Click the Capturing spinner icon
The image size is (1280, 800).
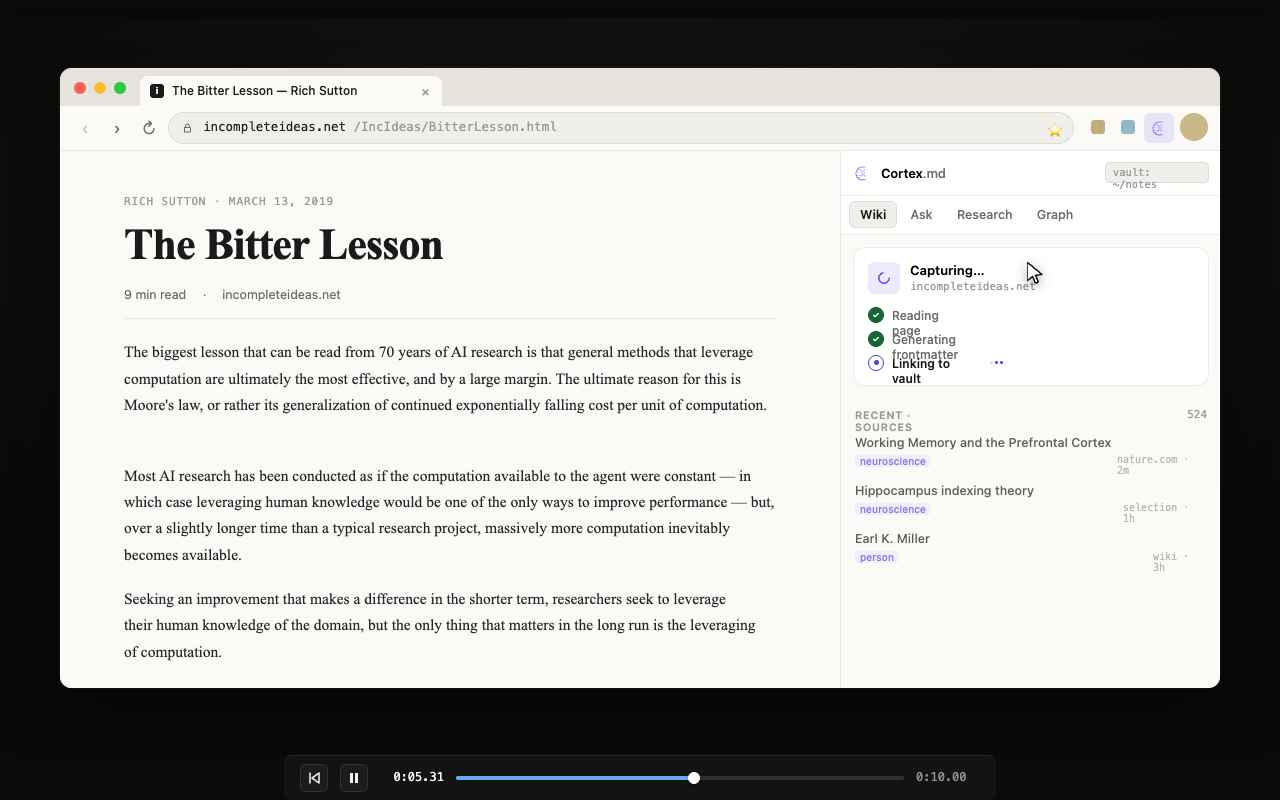pos(884,278)
